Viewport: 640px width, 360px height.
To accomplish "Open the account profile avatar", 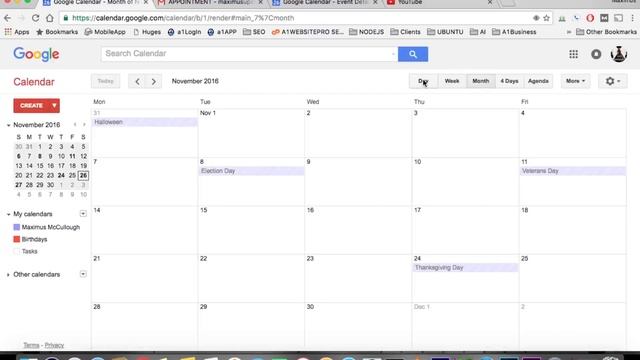I will [619, 54].
